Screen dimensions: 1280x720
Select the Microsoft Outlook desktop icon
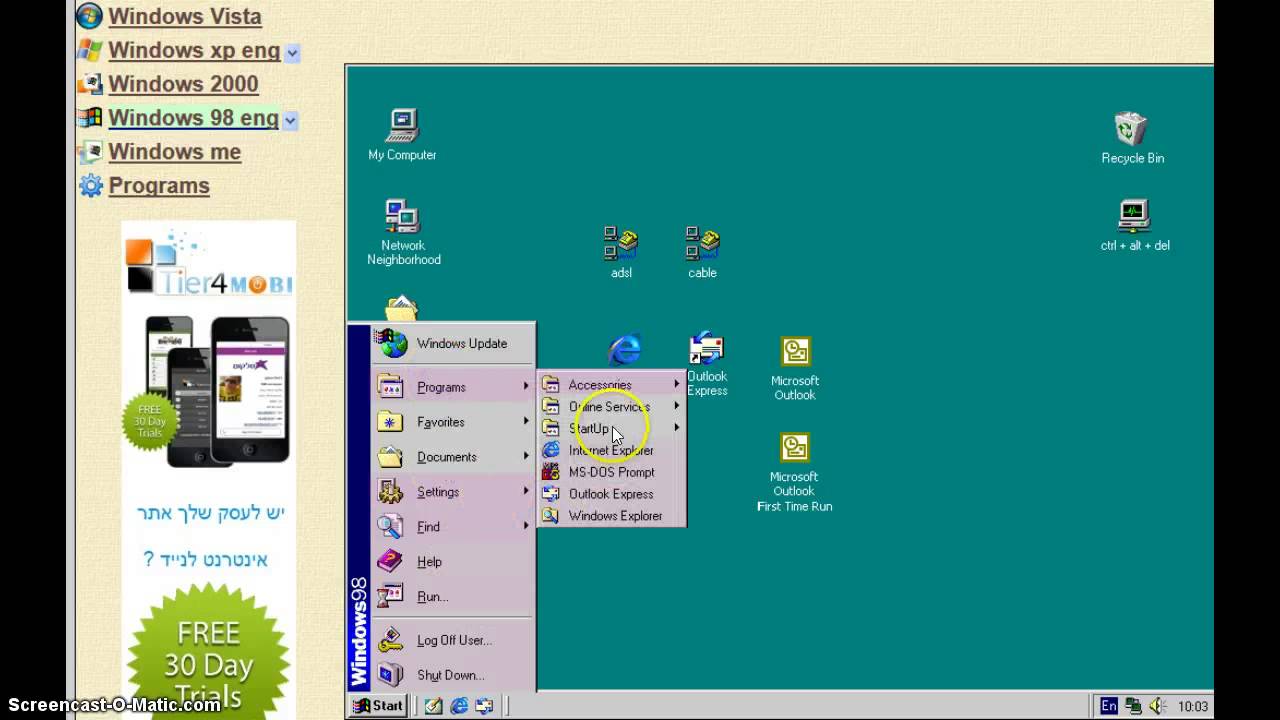pos(795,368)
